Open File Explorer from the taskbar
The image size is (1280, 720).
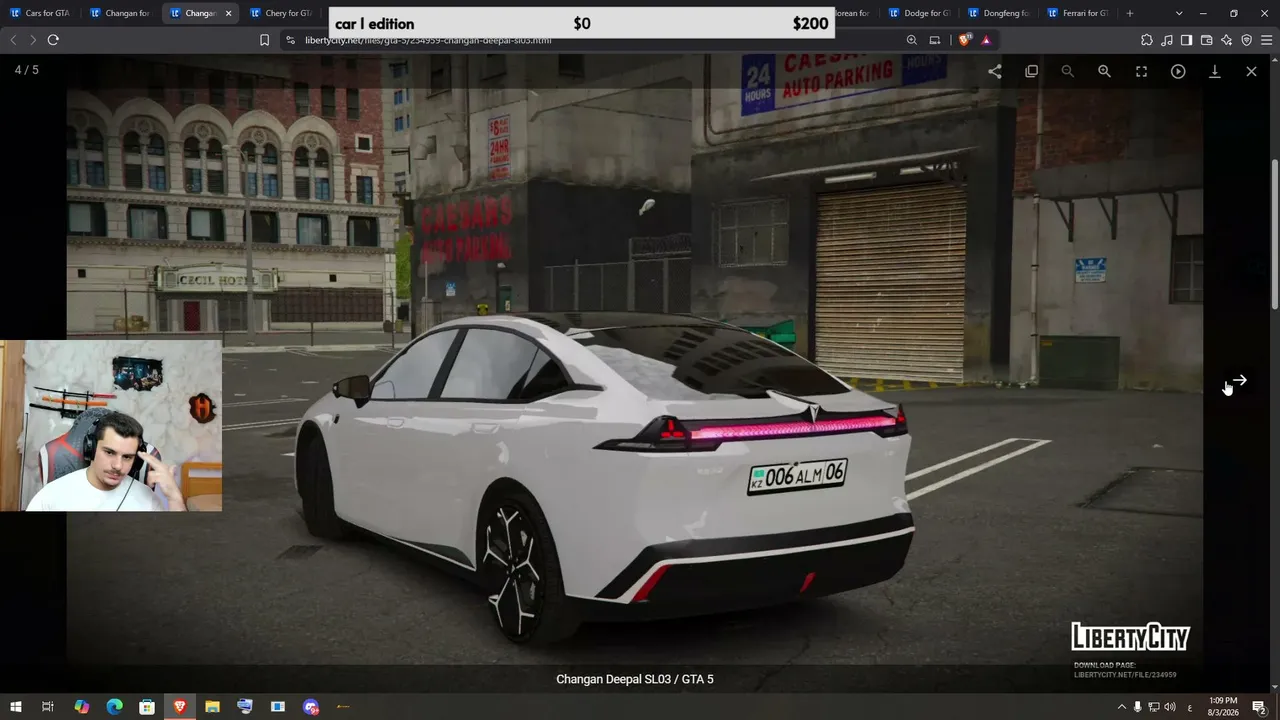(x=212, y=707)
